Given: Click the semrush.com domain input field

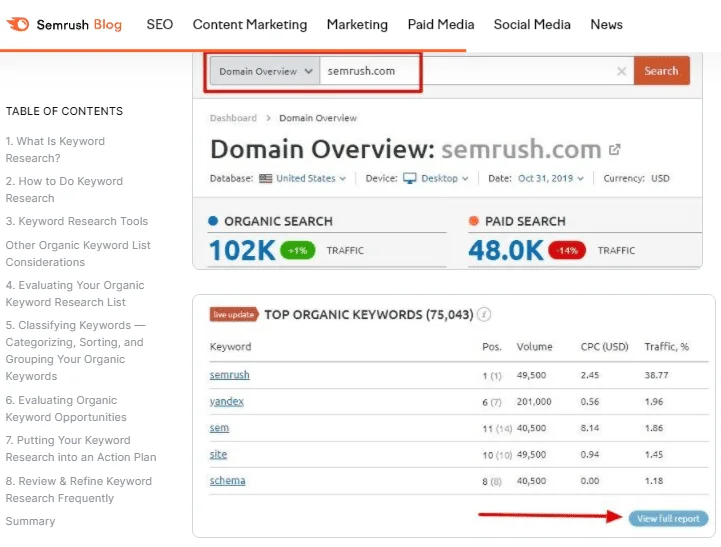Looking at the screenshot, I should pyautogui.click(x=460, y=71).
